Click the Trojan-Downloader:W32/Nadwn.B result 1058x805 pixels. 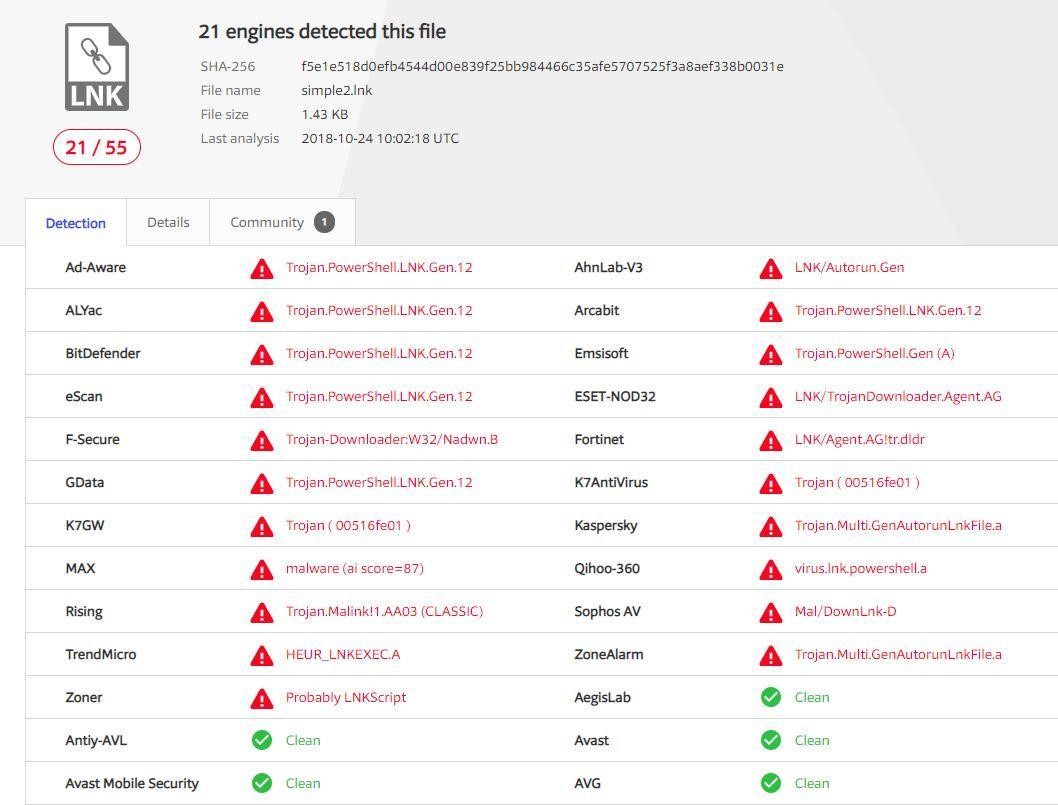392,439
